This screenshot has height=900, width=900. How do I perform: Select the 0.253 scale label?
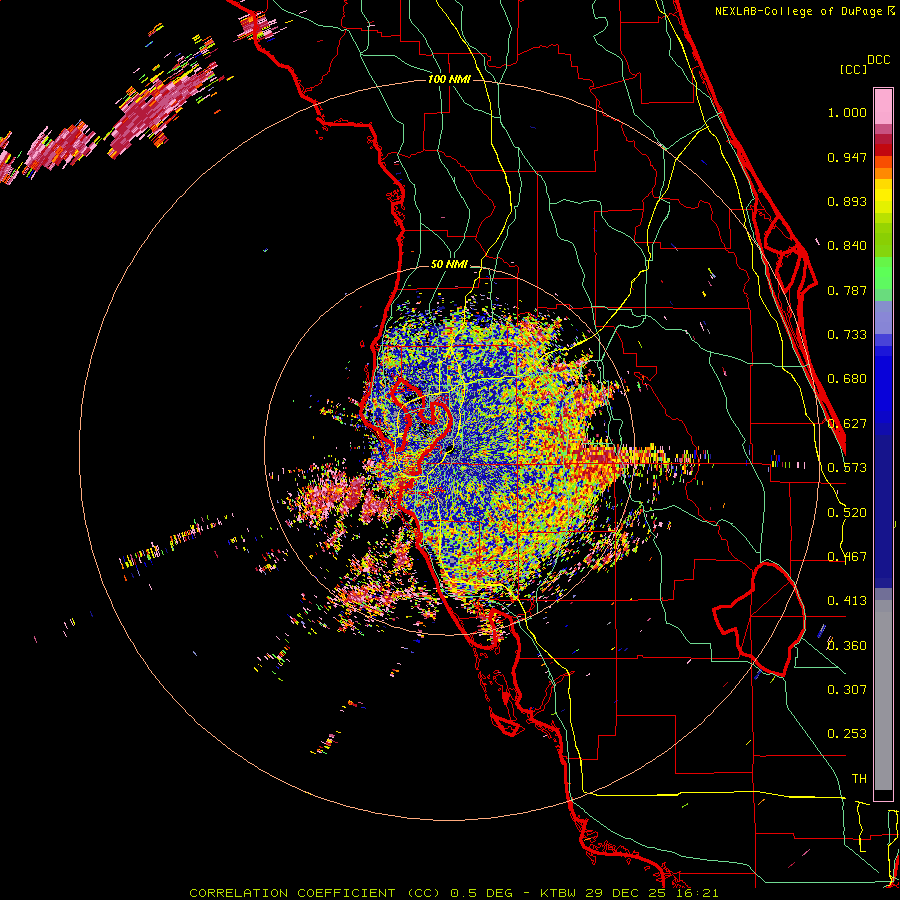847,734
